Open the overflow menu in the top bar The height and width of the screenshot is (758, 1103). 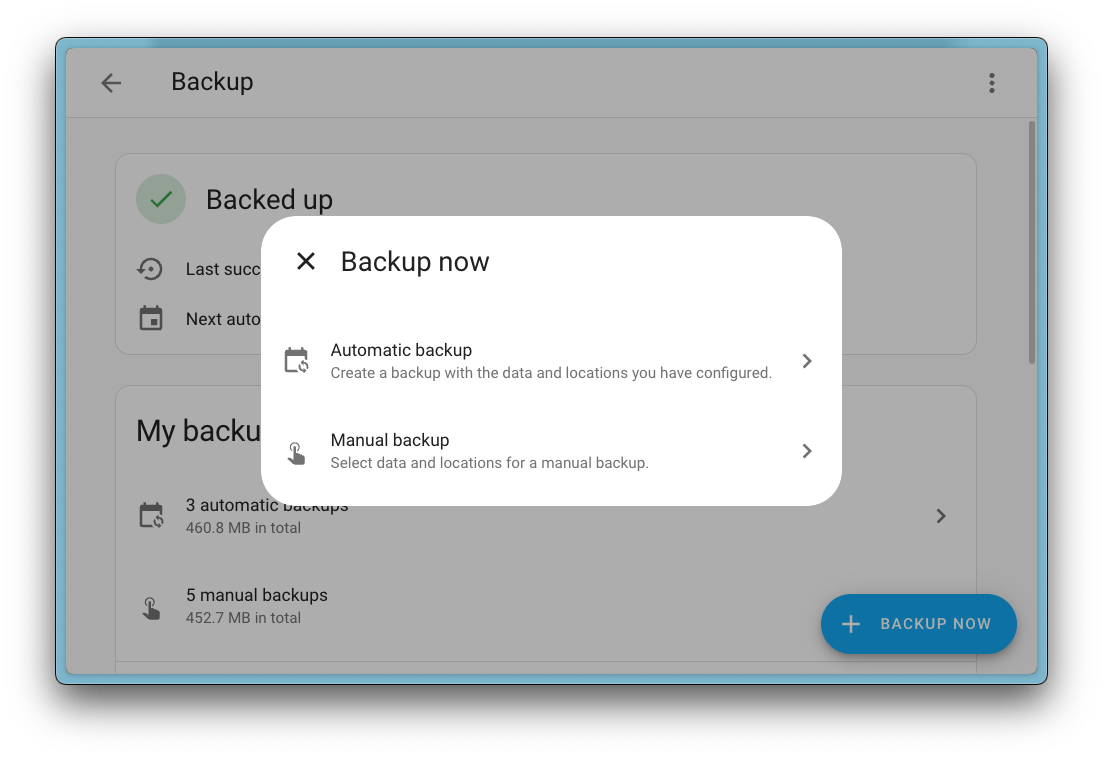(x=991, y=83)
